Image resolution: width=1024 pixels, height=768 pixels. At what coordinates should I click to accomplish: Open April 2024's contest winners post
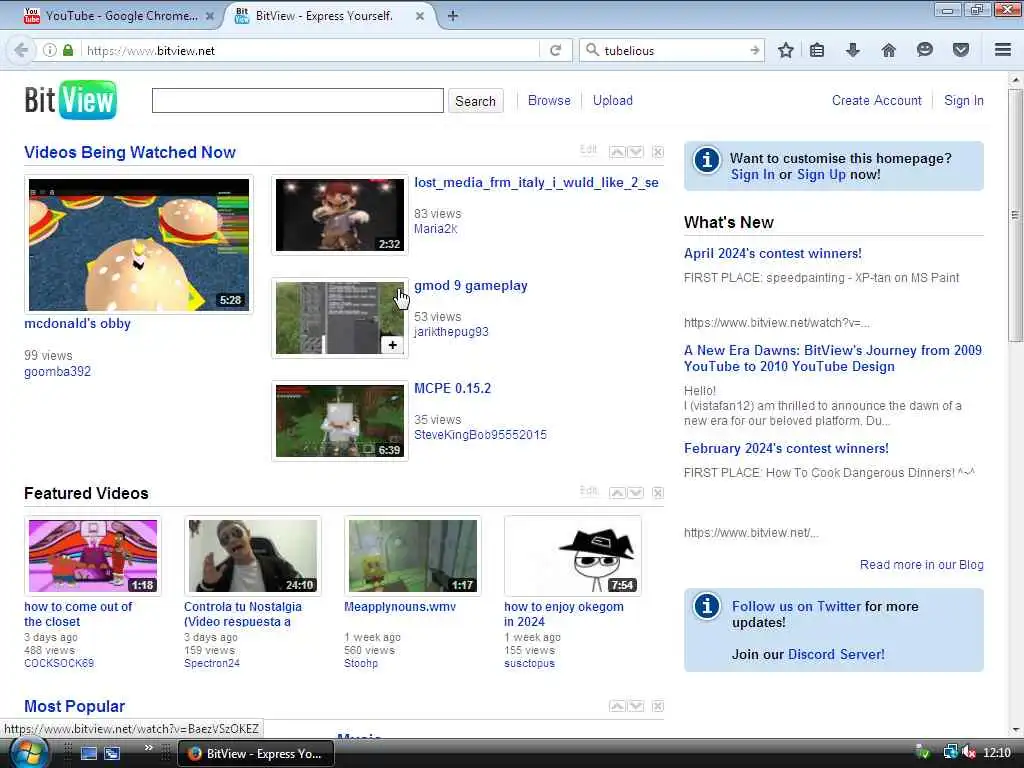pos(773,253)
